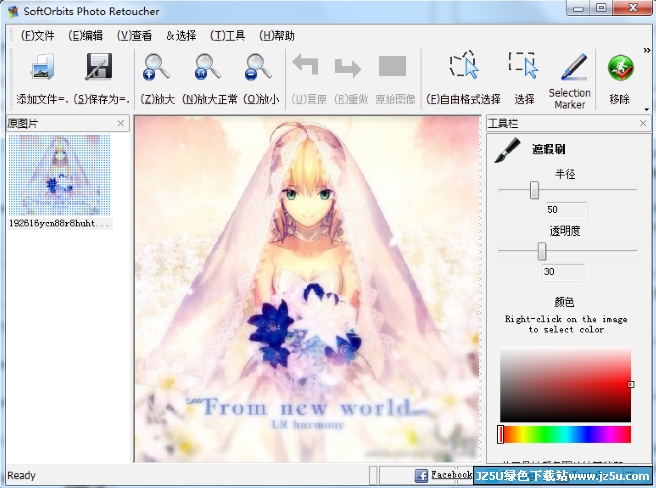Click the Original Image (原始图像) icon

coord(392,66)
